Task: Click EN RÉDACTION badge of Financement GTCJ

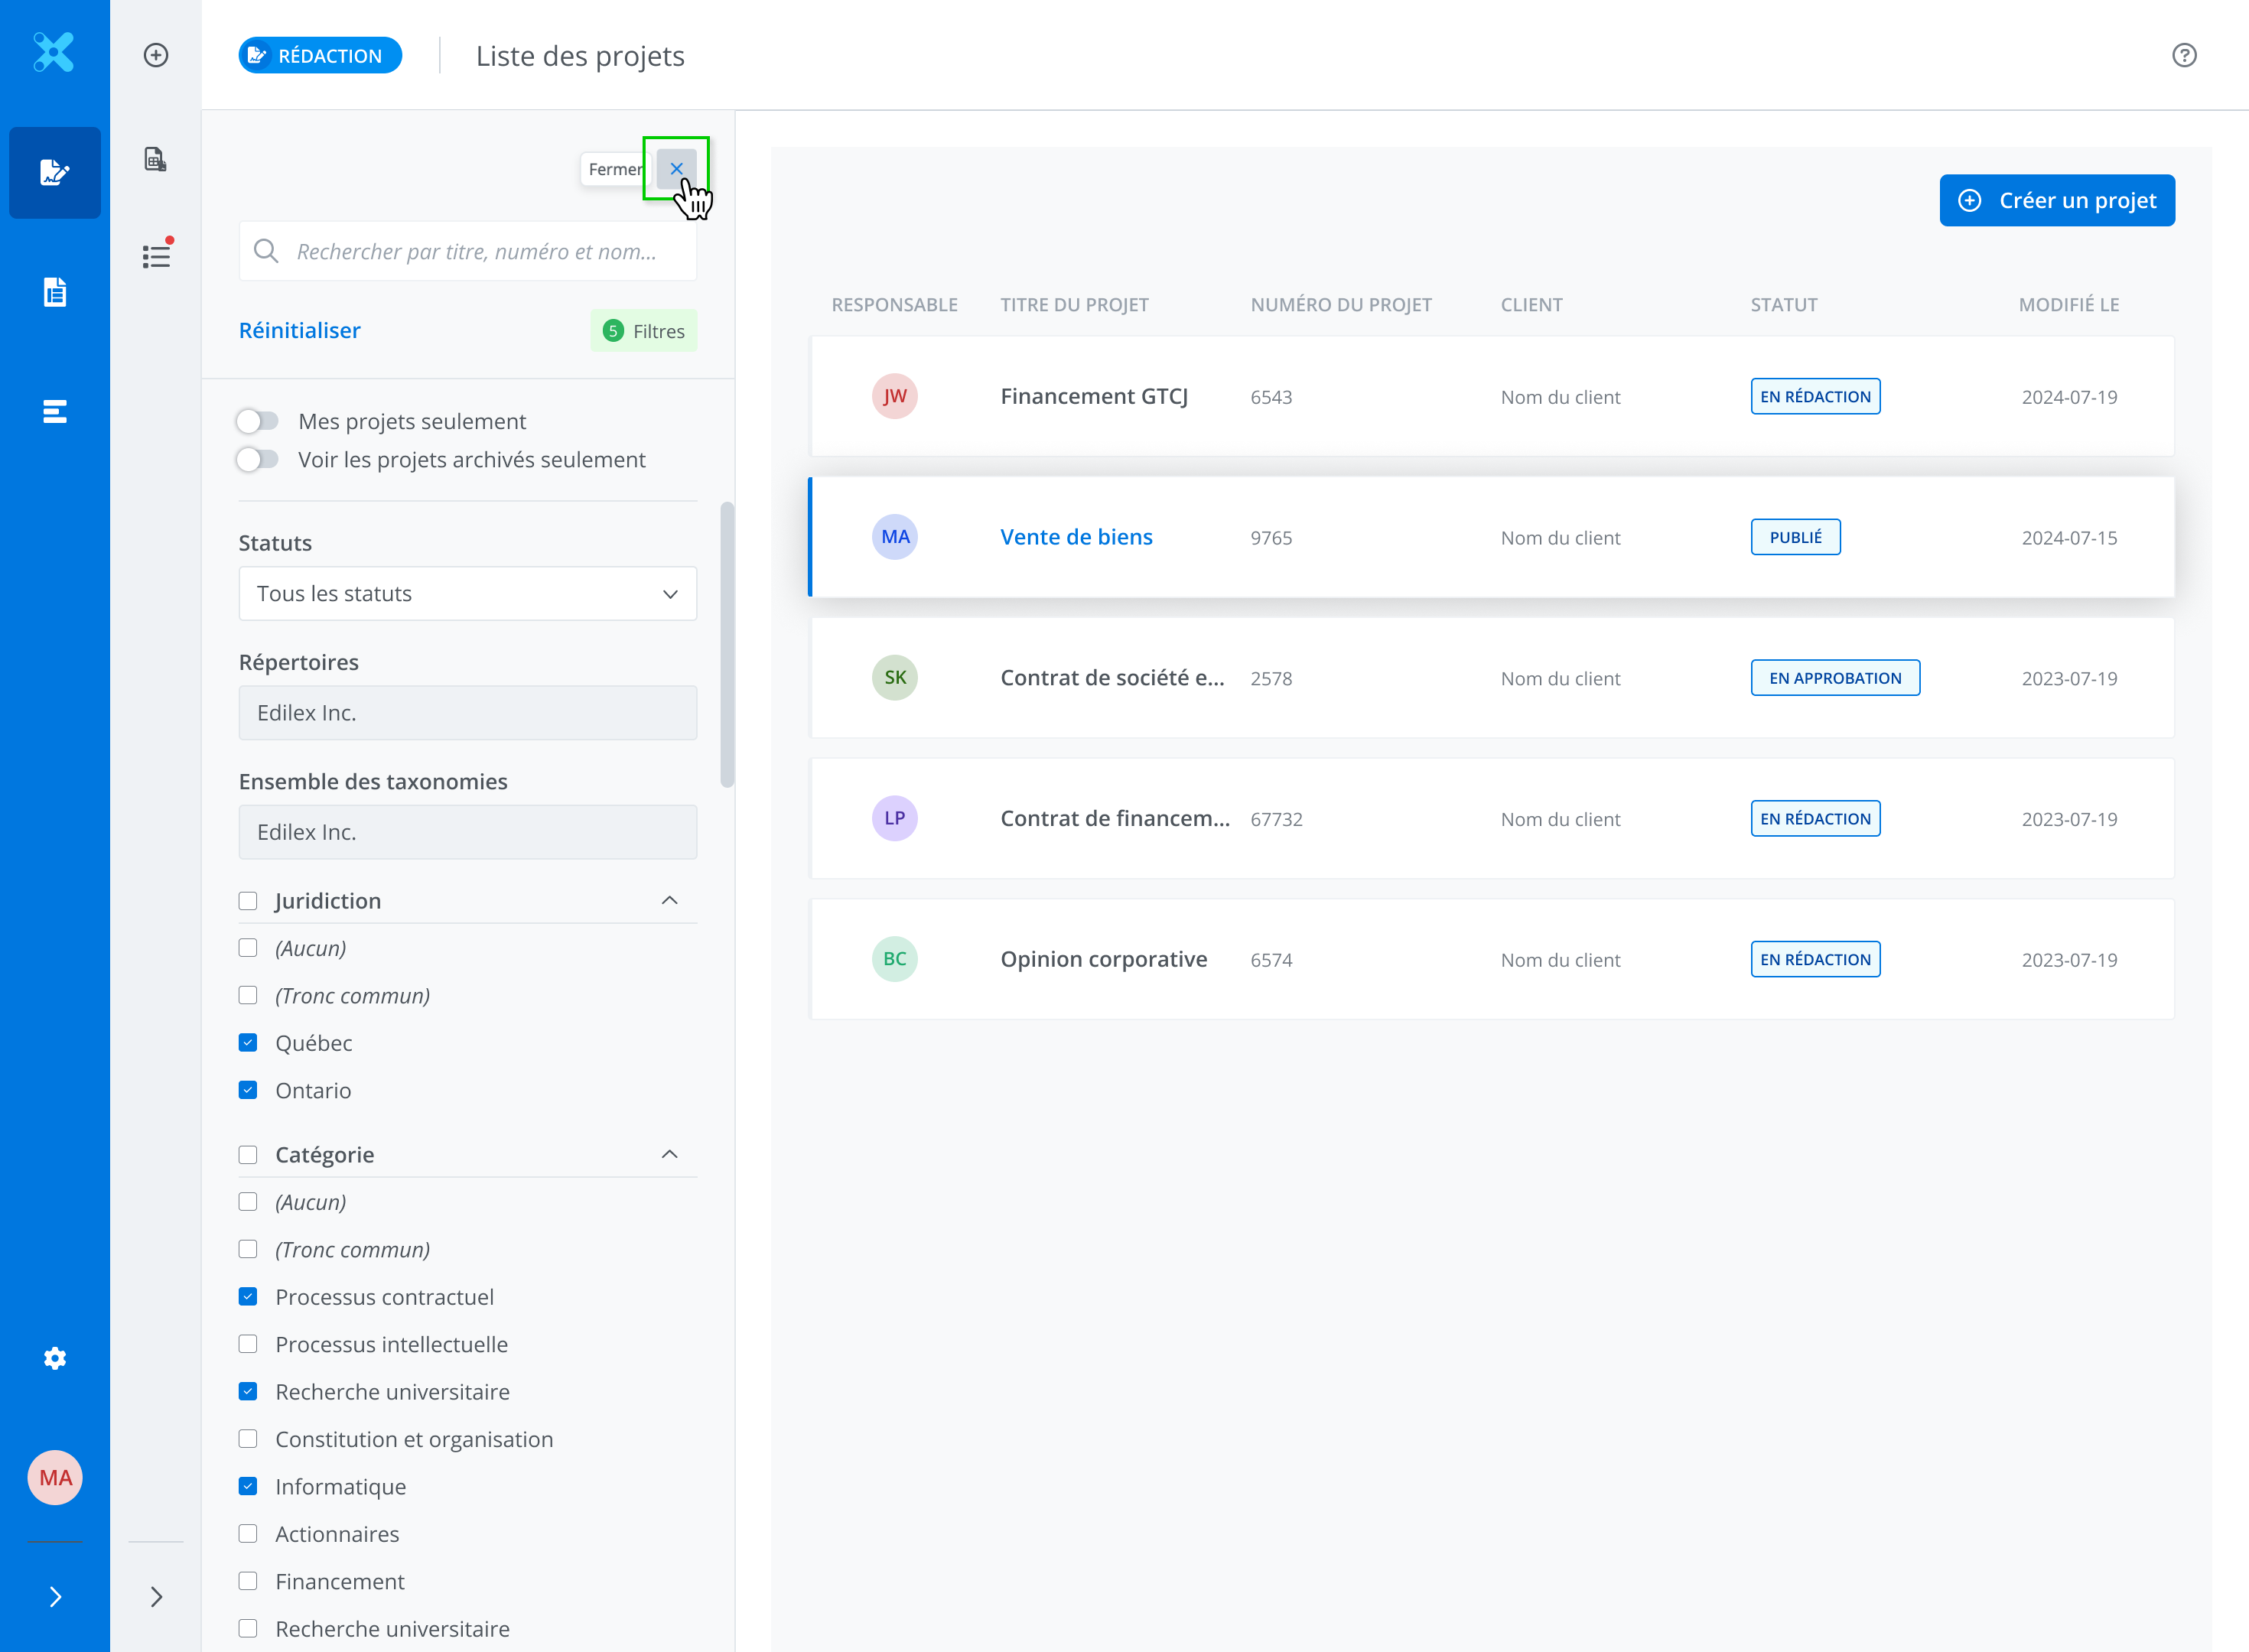Action: 1815,396
